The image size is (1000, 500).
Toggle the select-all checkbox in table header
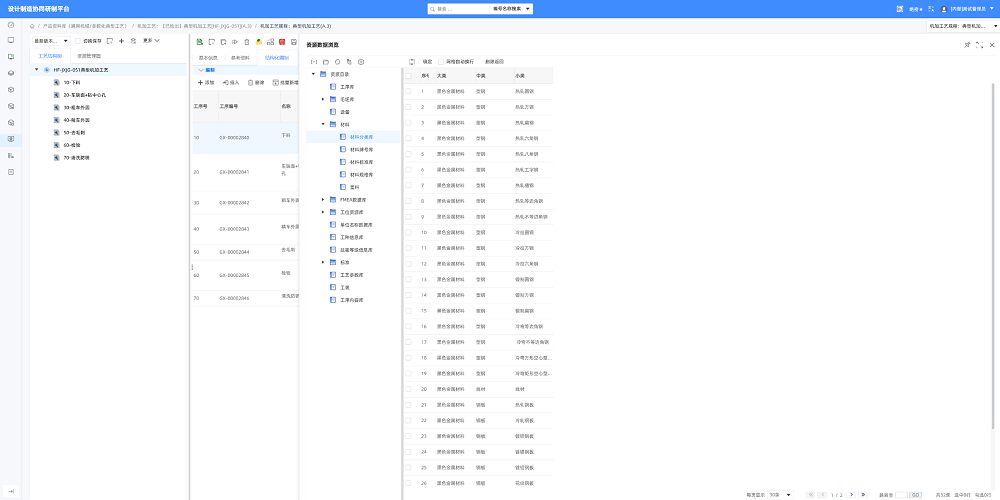click(x=408, y=76)
